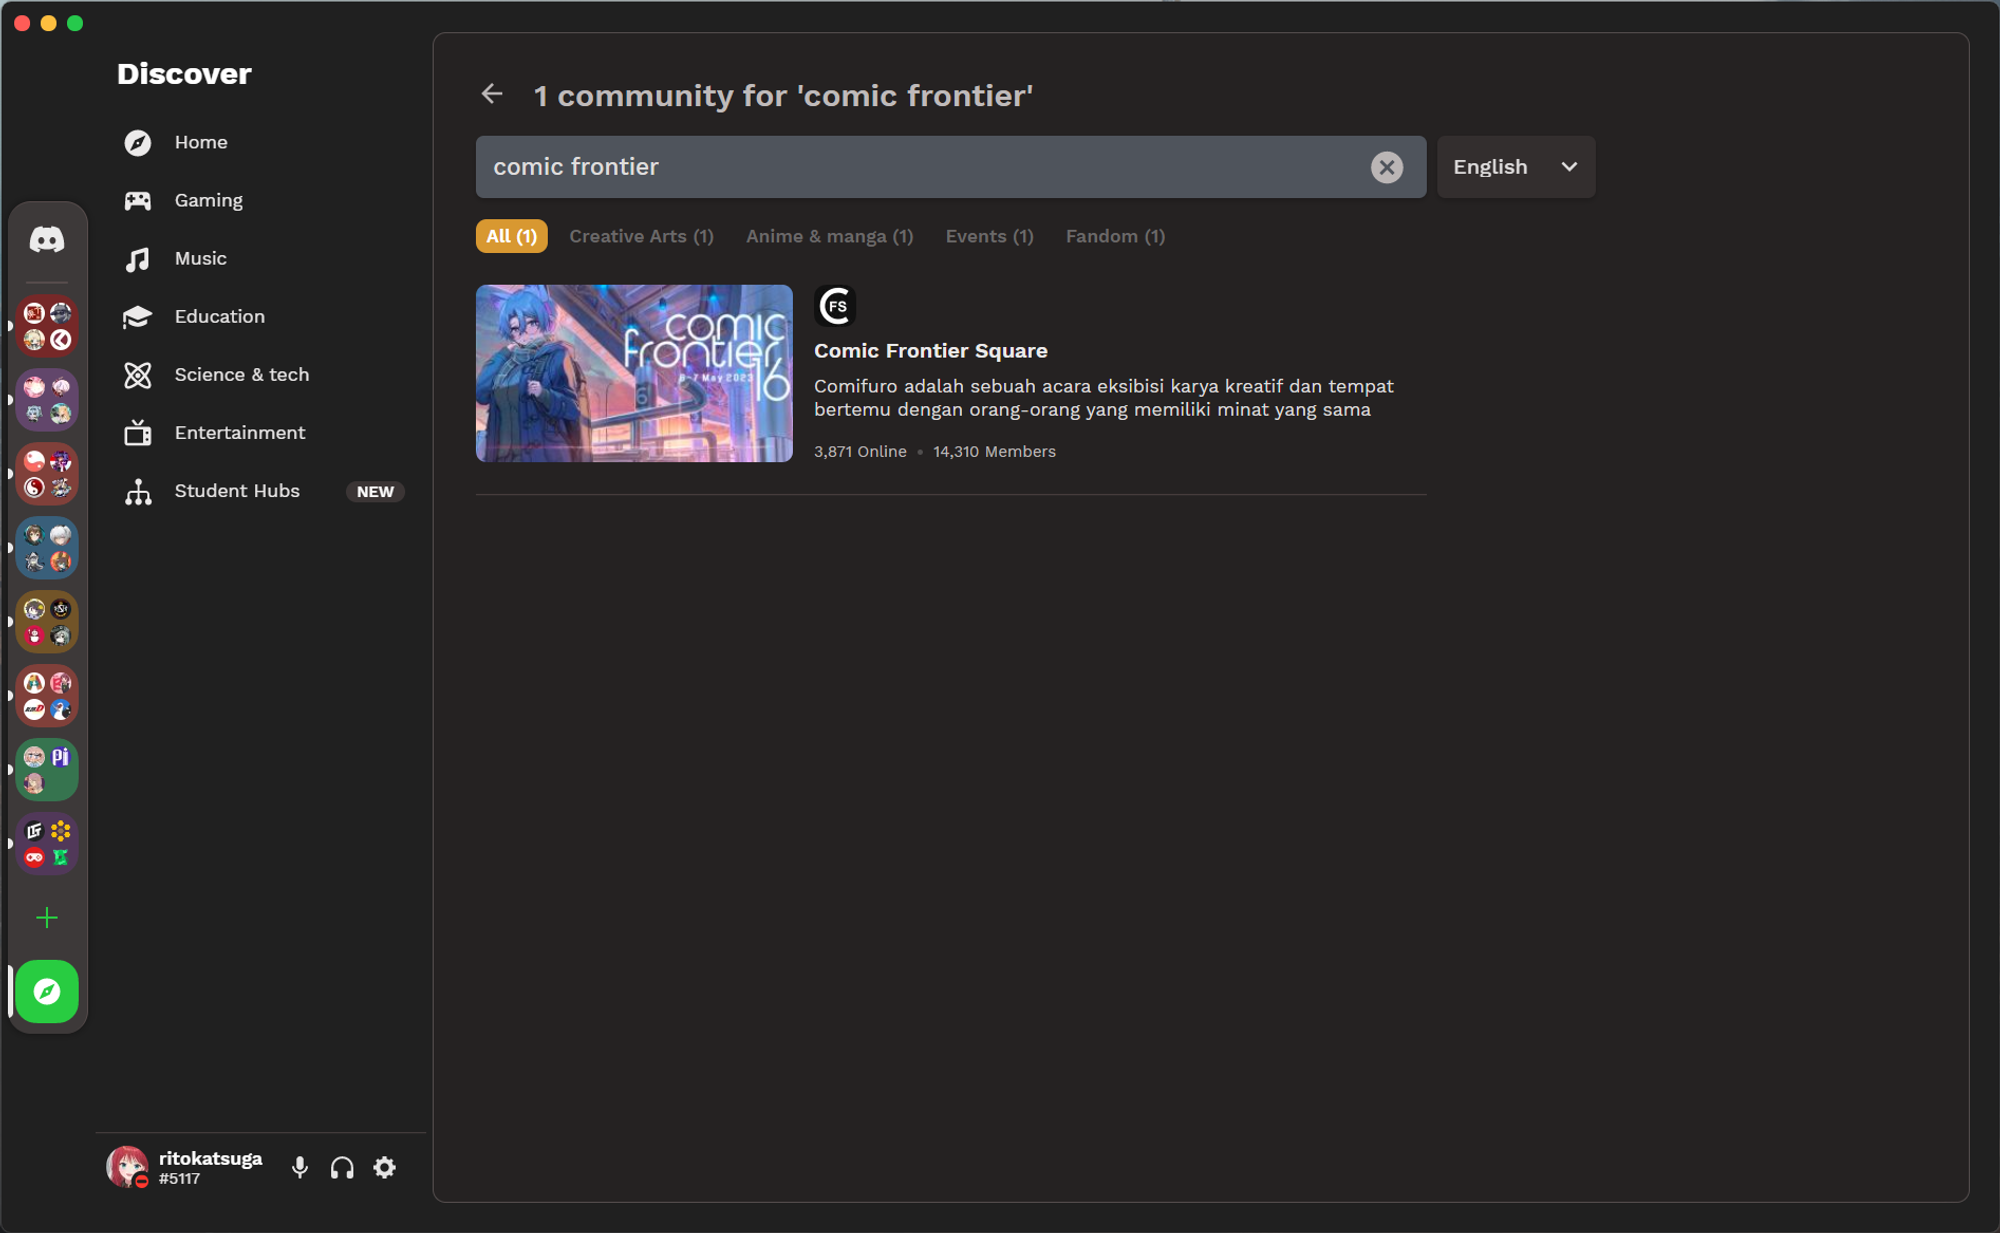
Task: Click the 3,871 Online count
Action: tap(860, 451)
